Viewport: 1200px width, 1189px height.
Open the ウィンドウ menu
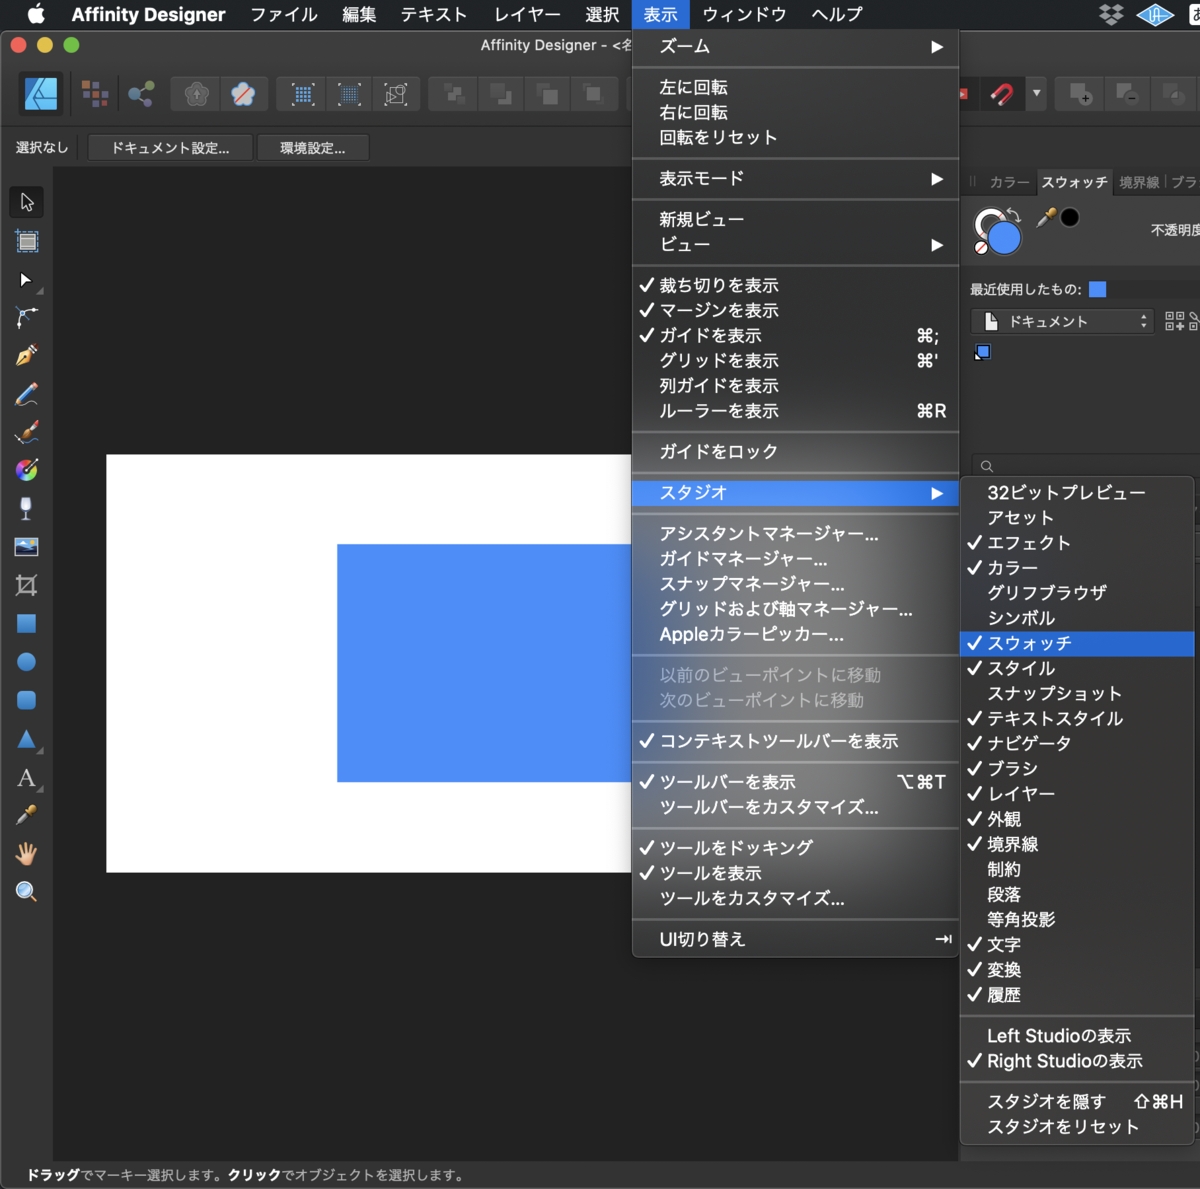point(744,14)
